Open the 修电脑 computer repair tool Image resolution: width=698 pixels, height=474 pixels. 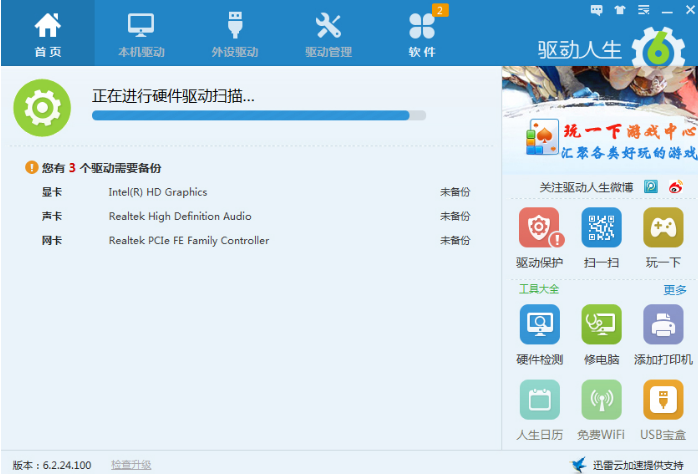pos(601,326)
